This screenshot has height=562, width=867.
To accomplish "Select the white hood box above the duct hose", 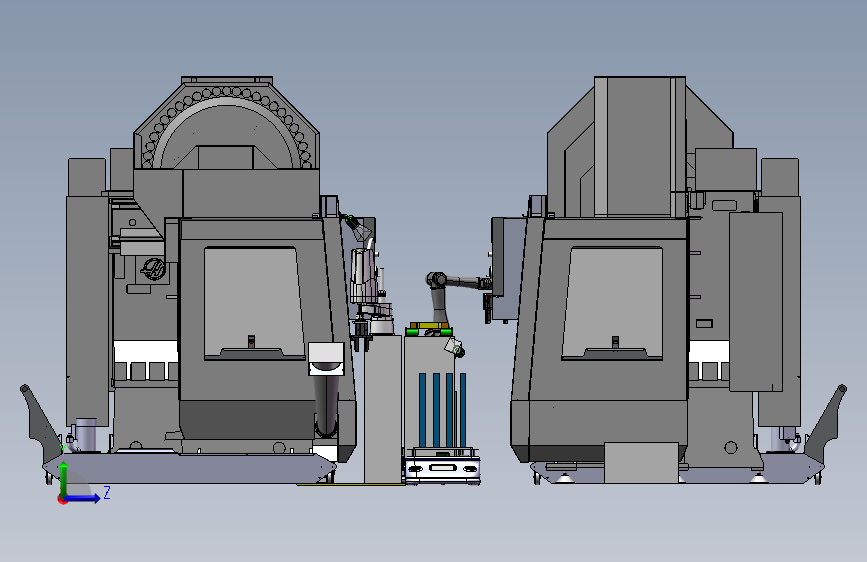I will click(x=326, y=358).
